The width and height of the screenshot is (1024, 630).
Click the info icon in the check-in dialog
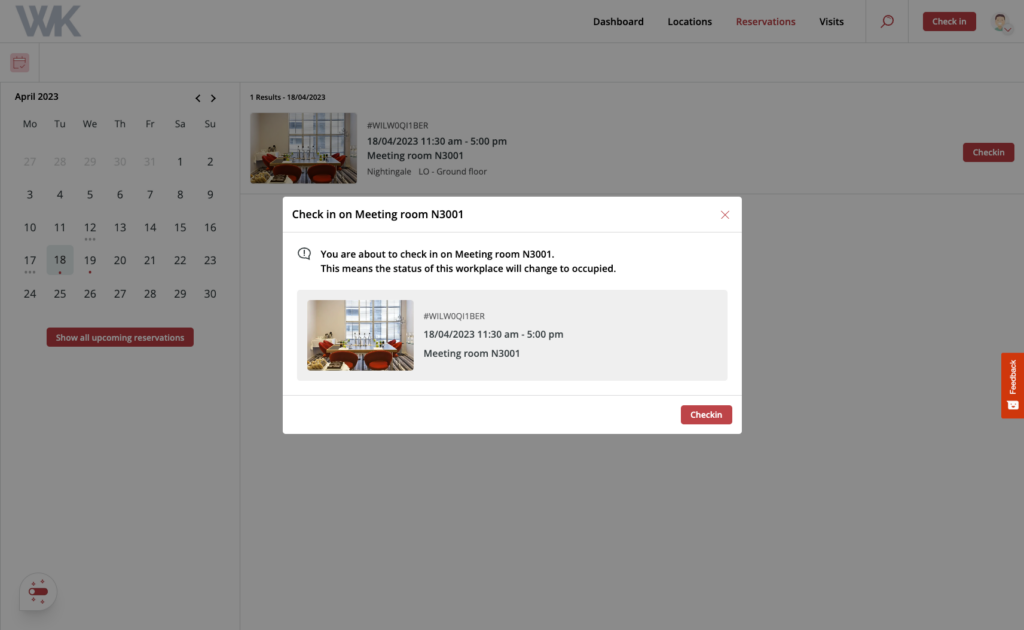(x=304, y=253)
